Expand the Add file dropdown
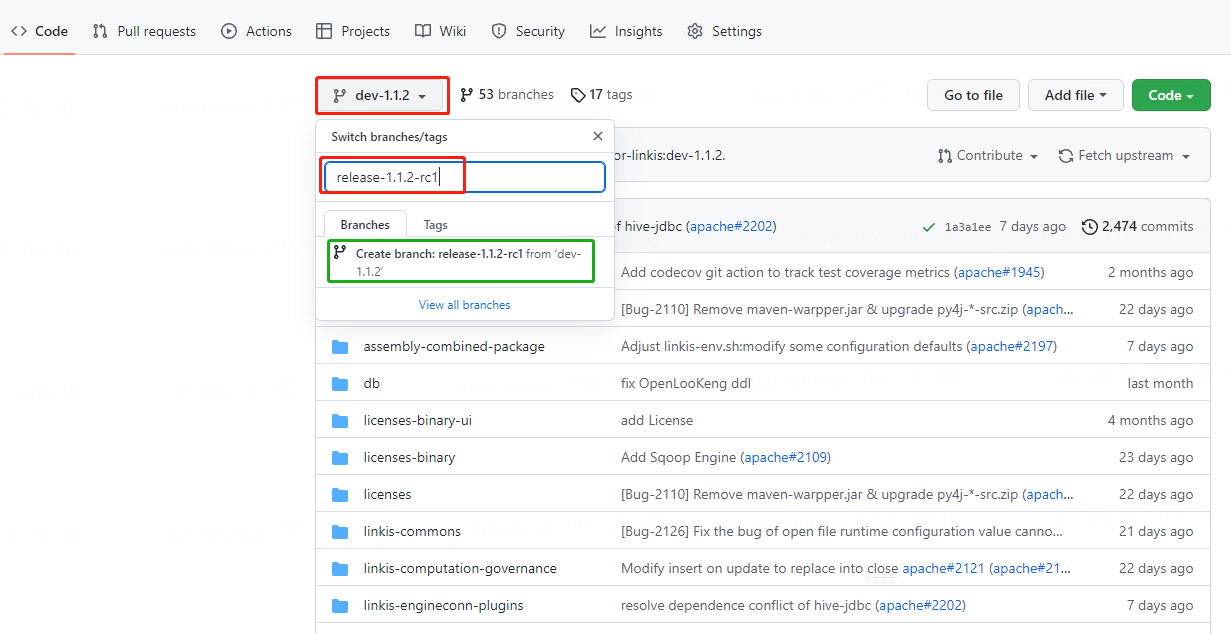 (x=1075, y=95)
